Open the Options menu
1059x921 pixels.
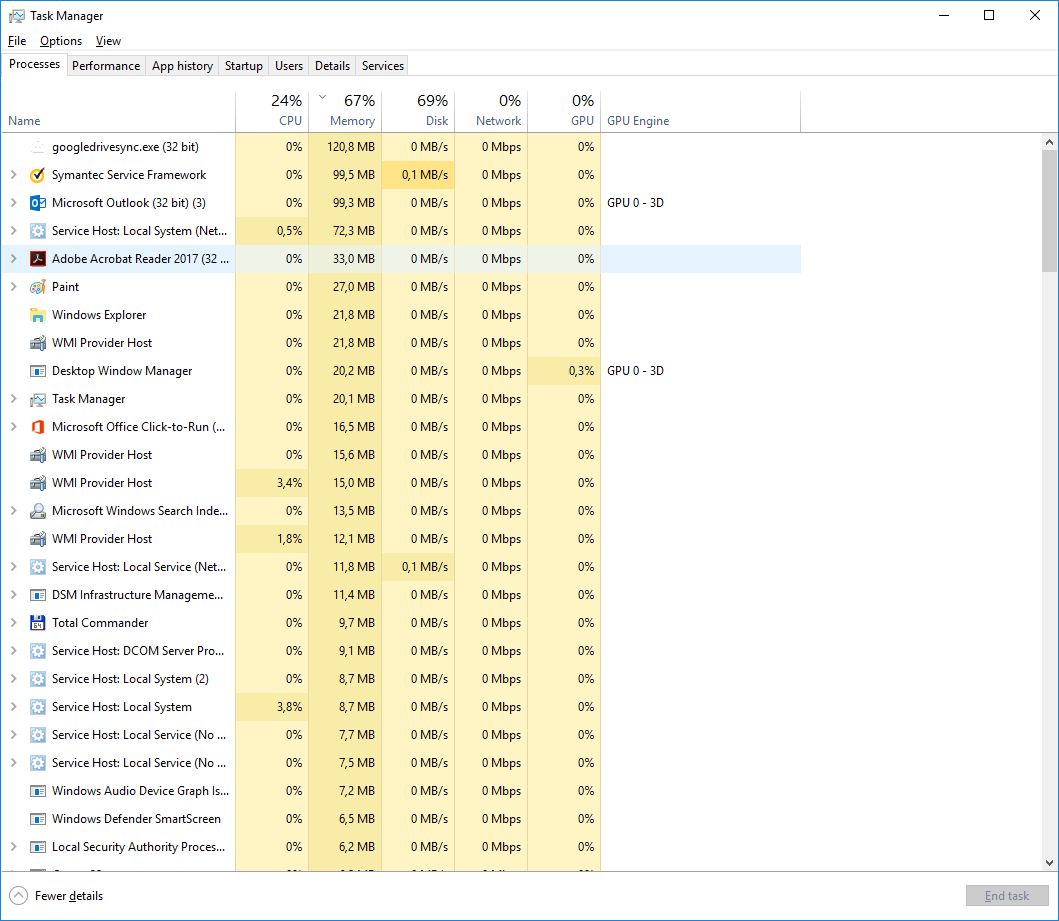[61, 41]
